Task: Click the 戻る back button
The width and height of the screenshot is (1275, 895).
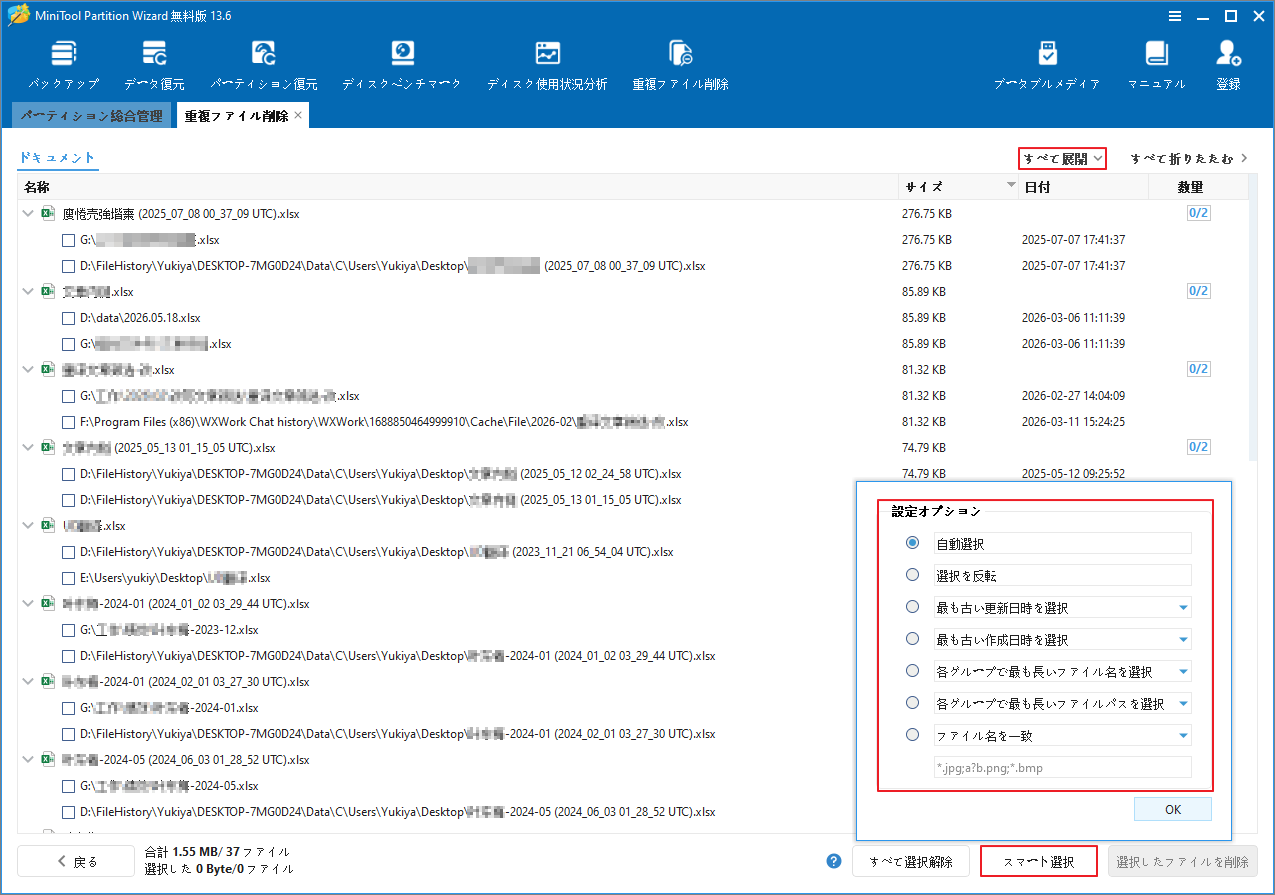Action: coord(76,861)
